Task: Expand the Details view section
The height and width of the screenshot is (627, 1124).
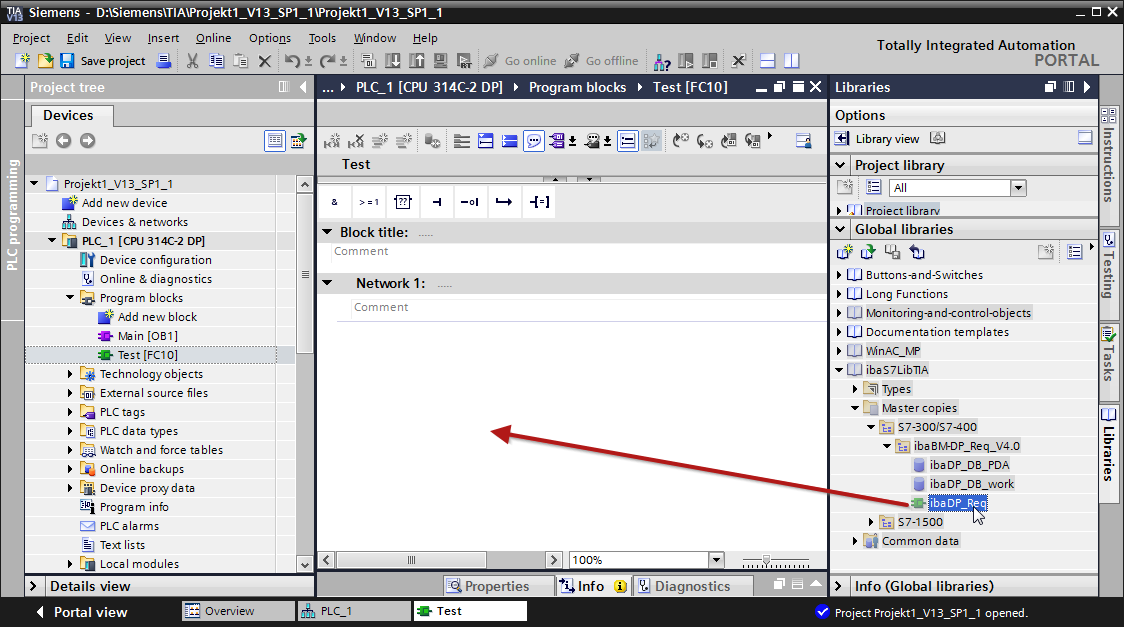Action: pyautogui.click(x=33, y=586)
